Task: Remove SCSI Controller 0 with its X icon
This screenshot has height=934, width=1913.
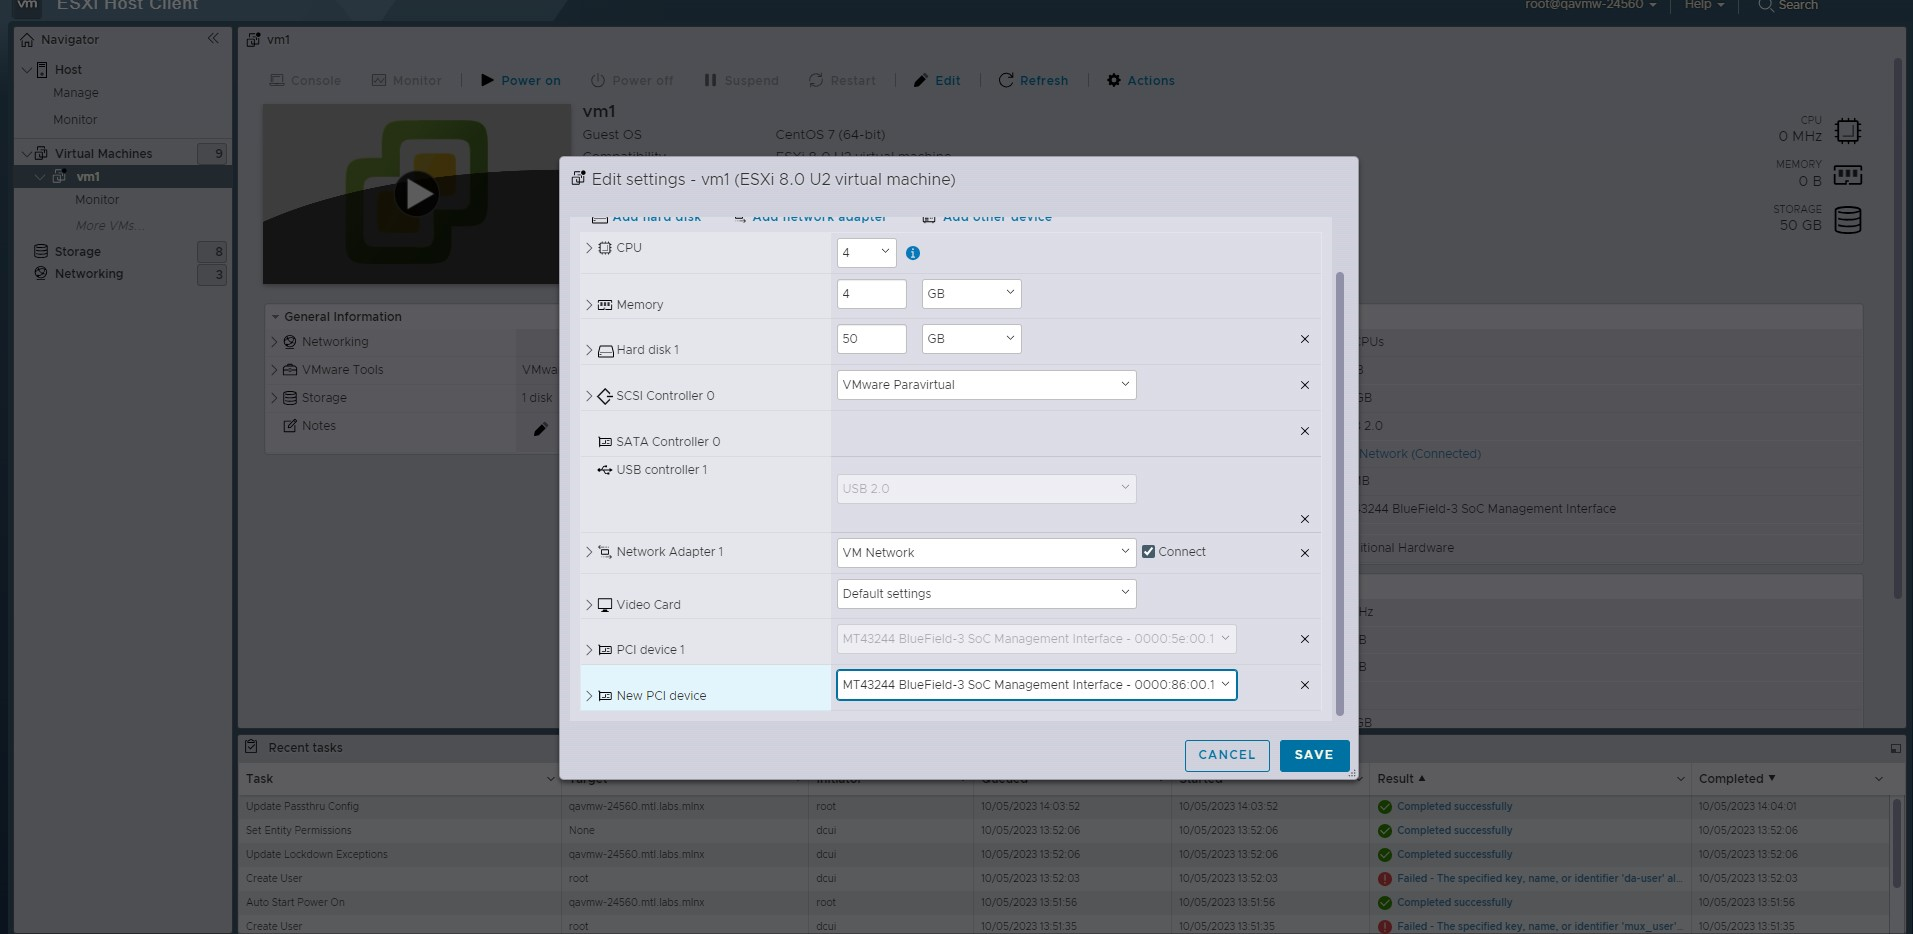Action: click(1304, 385)
